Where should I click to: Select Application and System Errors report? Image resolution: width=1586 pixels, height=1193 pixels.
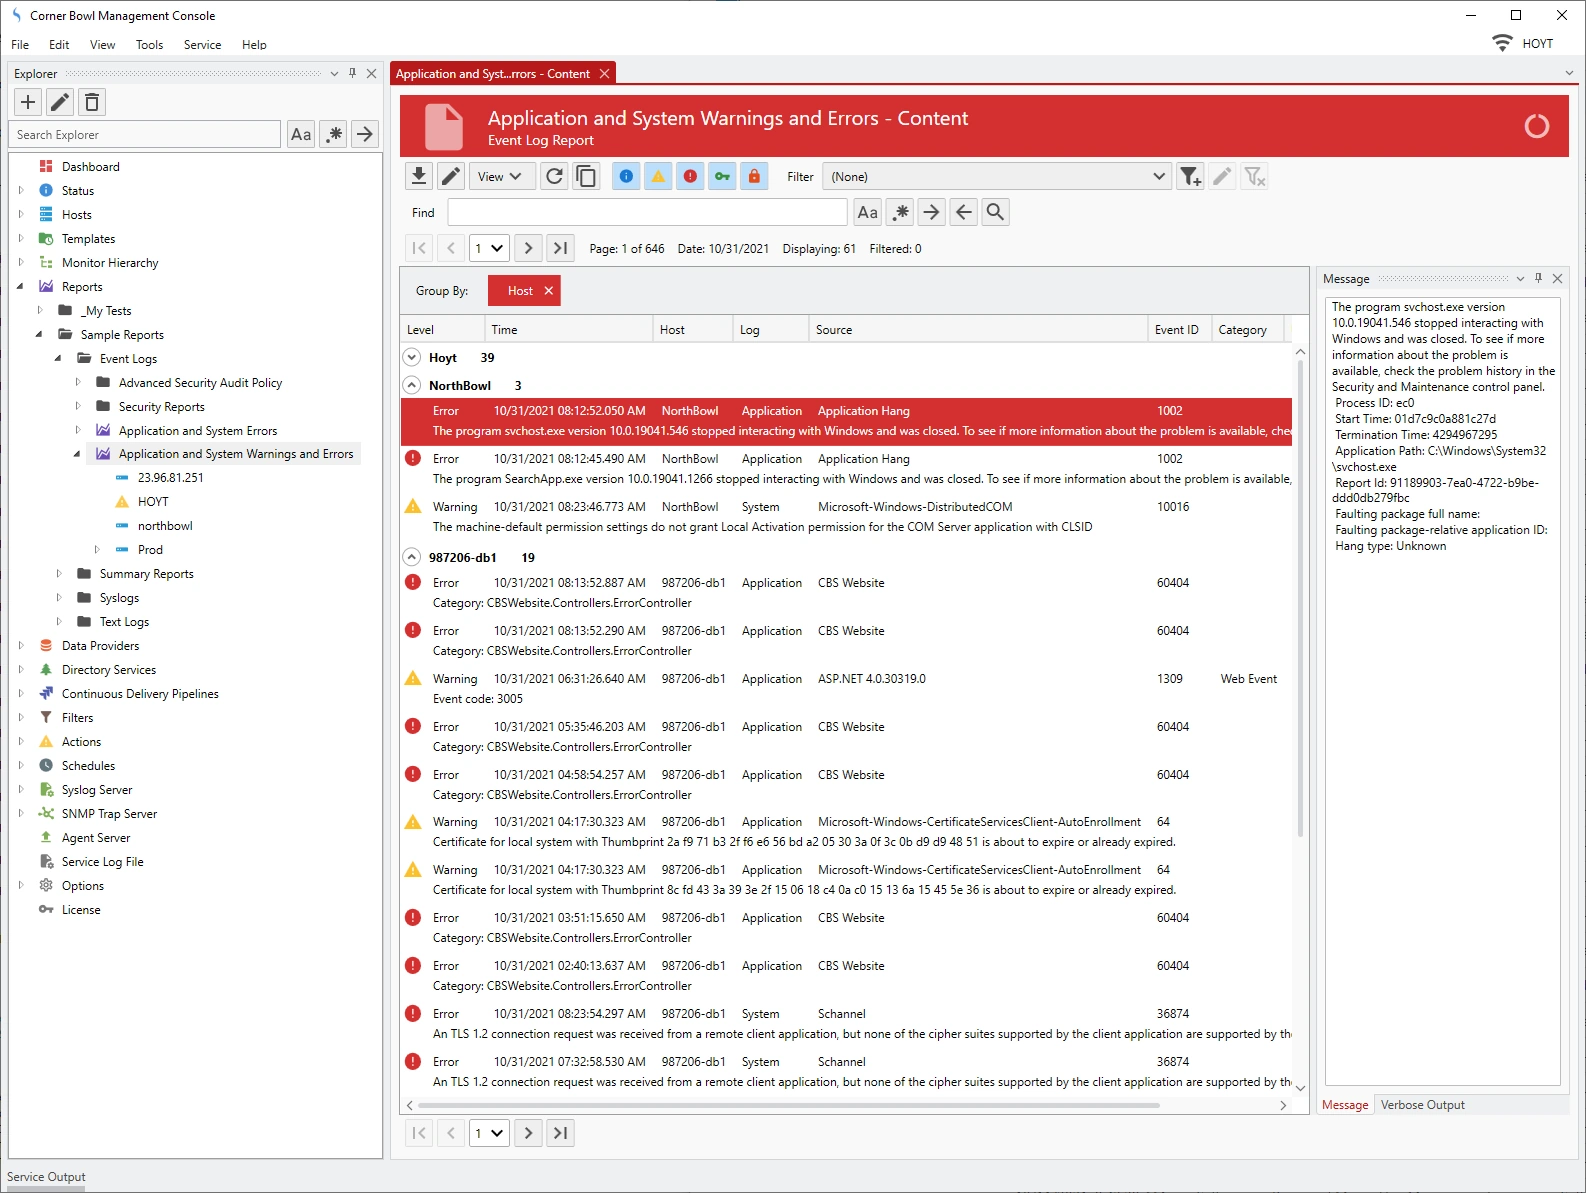click(x=197, y=431)
